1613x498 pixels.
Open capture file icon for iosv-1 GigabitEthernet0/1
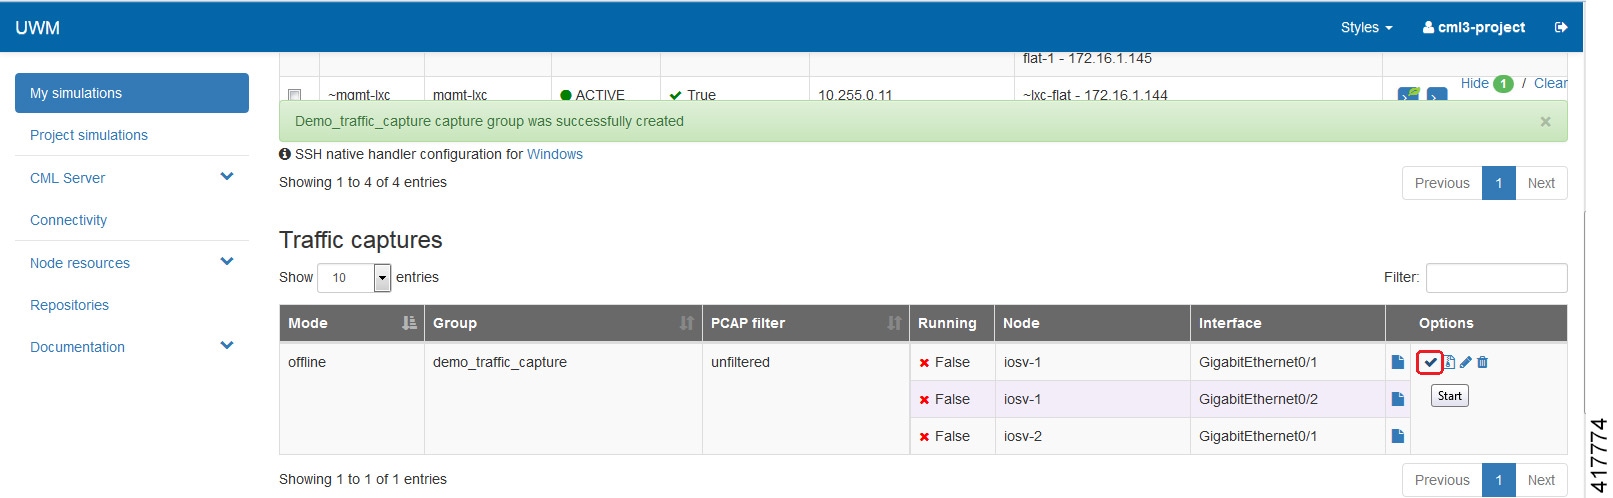(x=1398, y=362)
